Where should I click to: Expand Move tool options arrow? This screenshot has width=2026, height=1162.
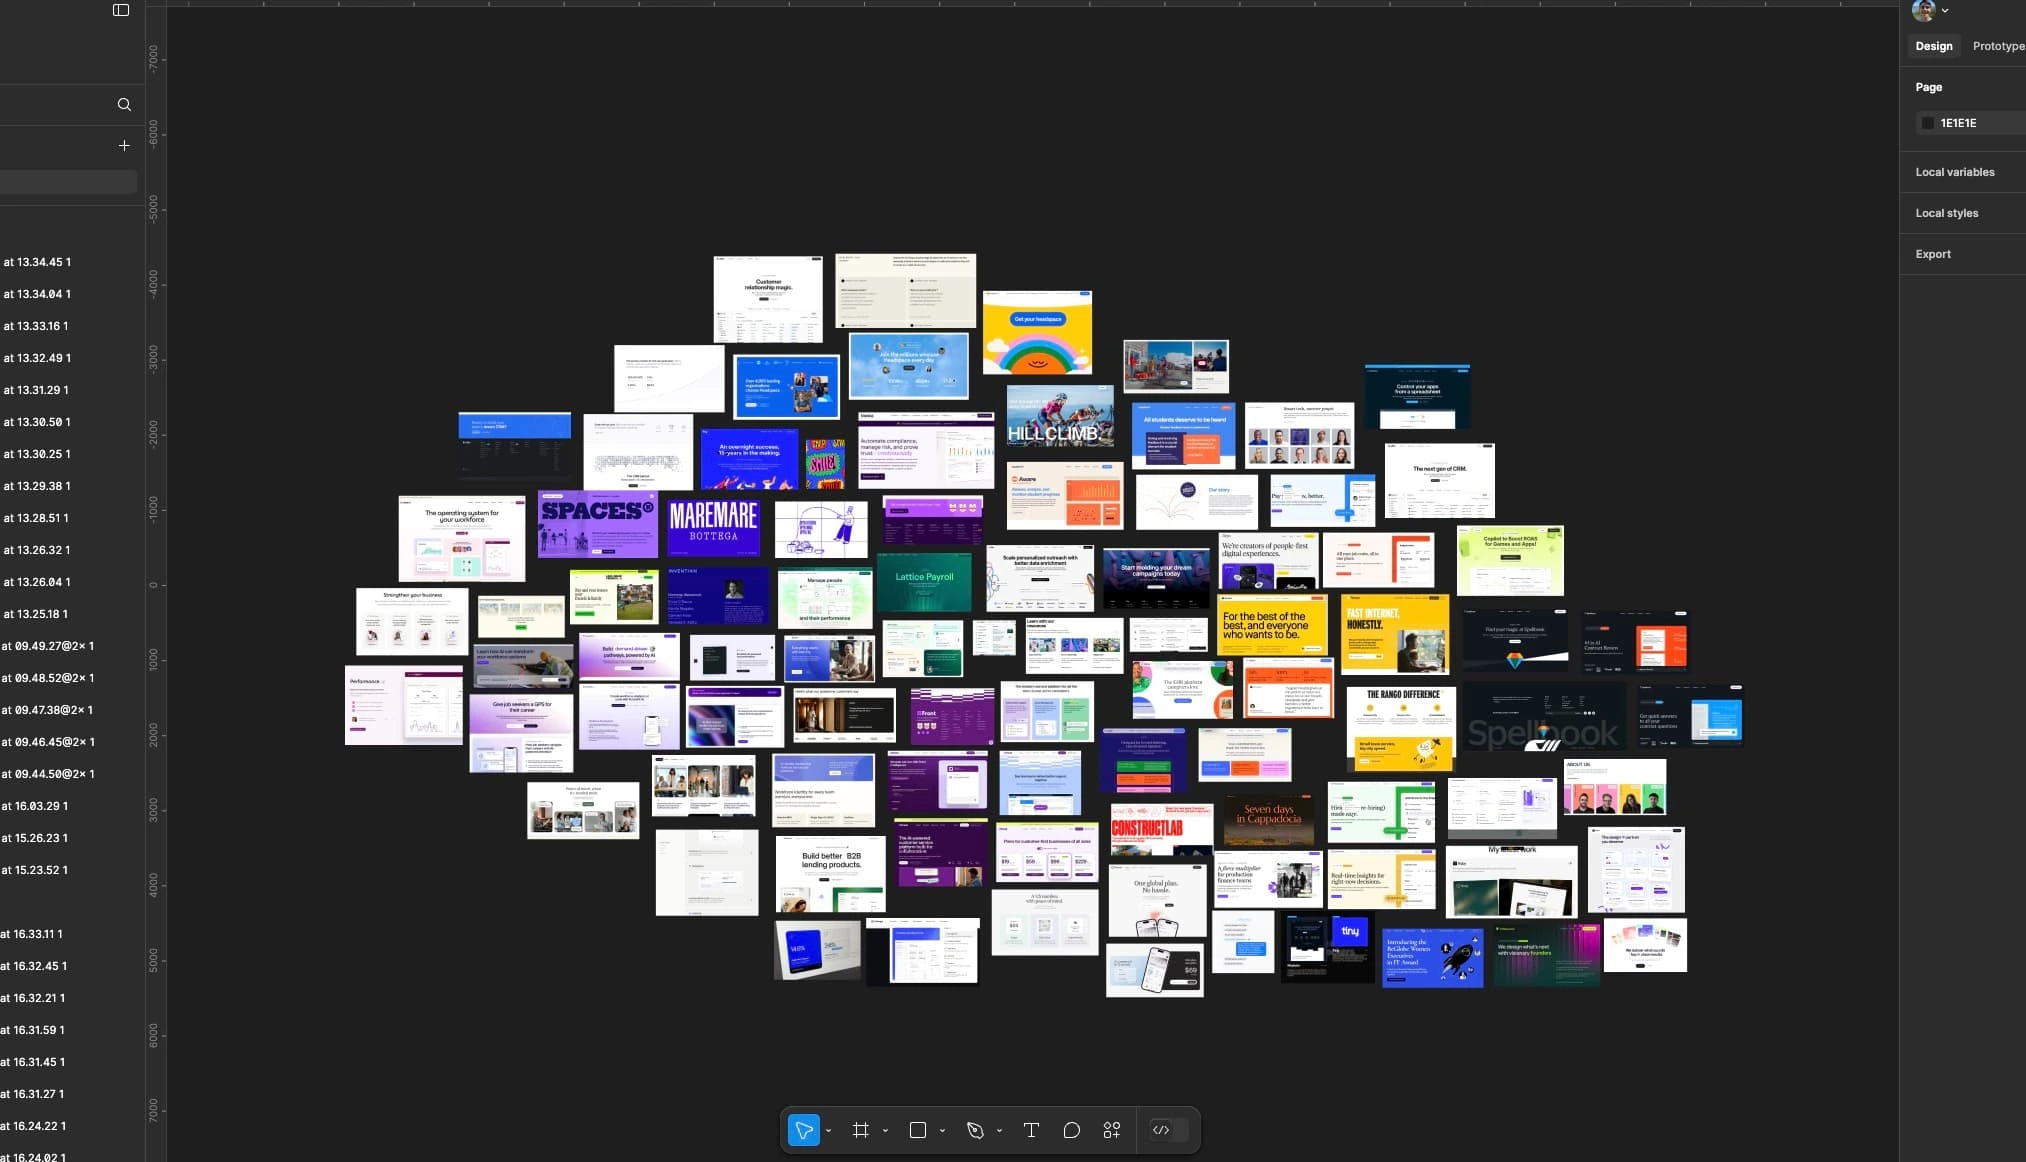829,1131
